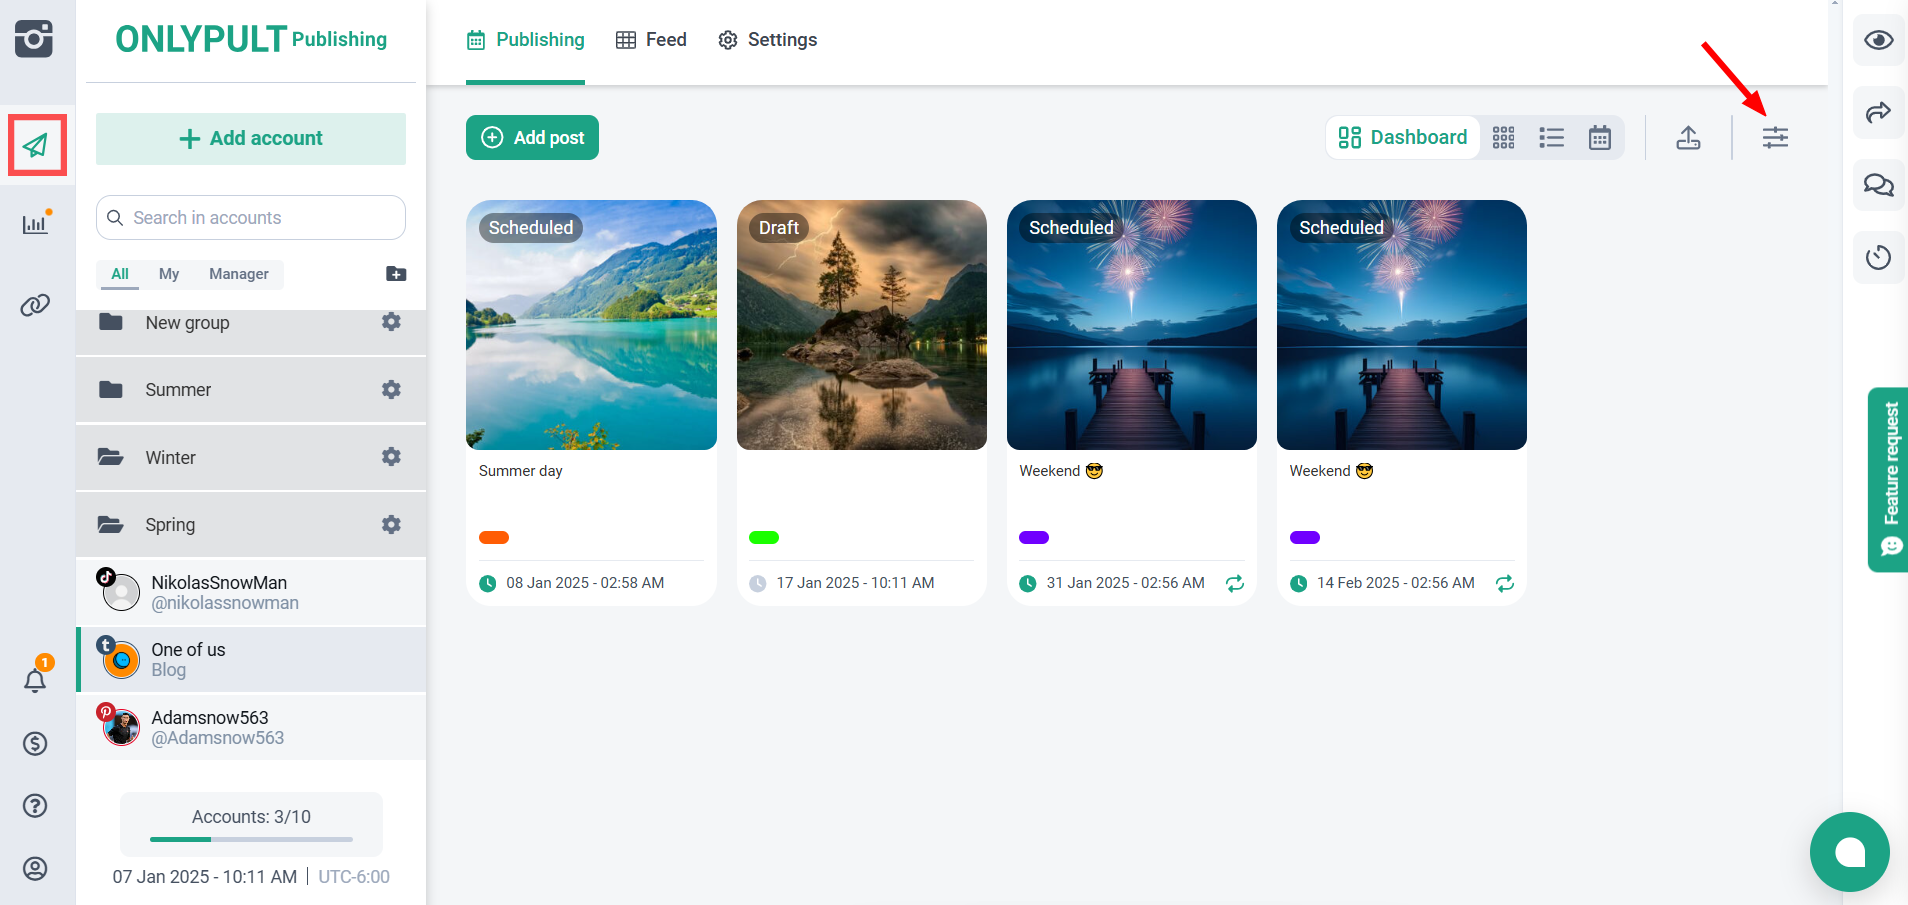Open notifications bell icon

tap(35, 680)
